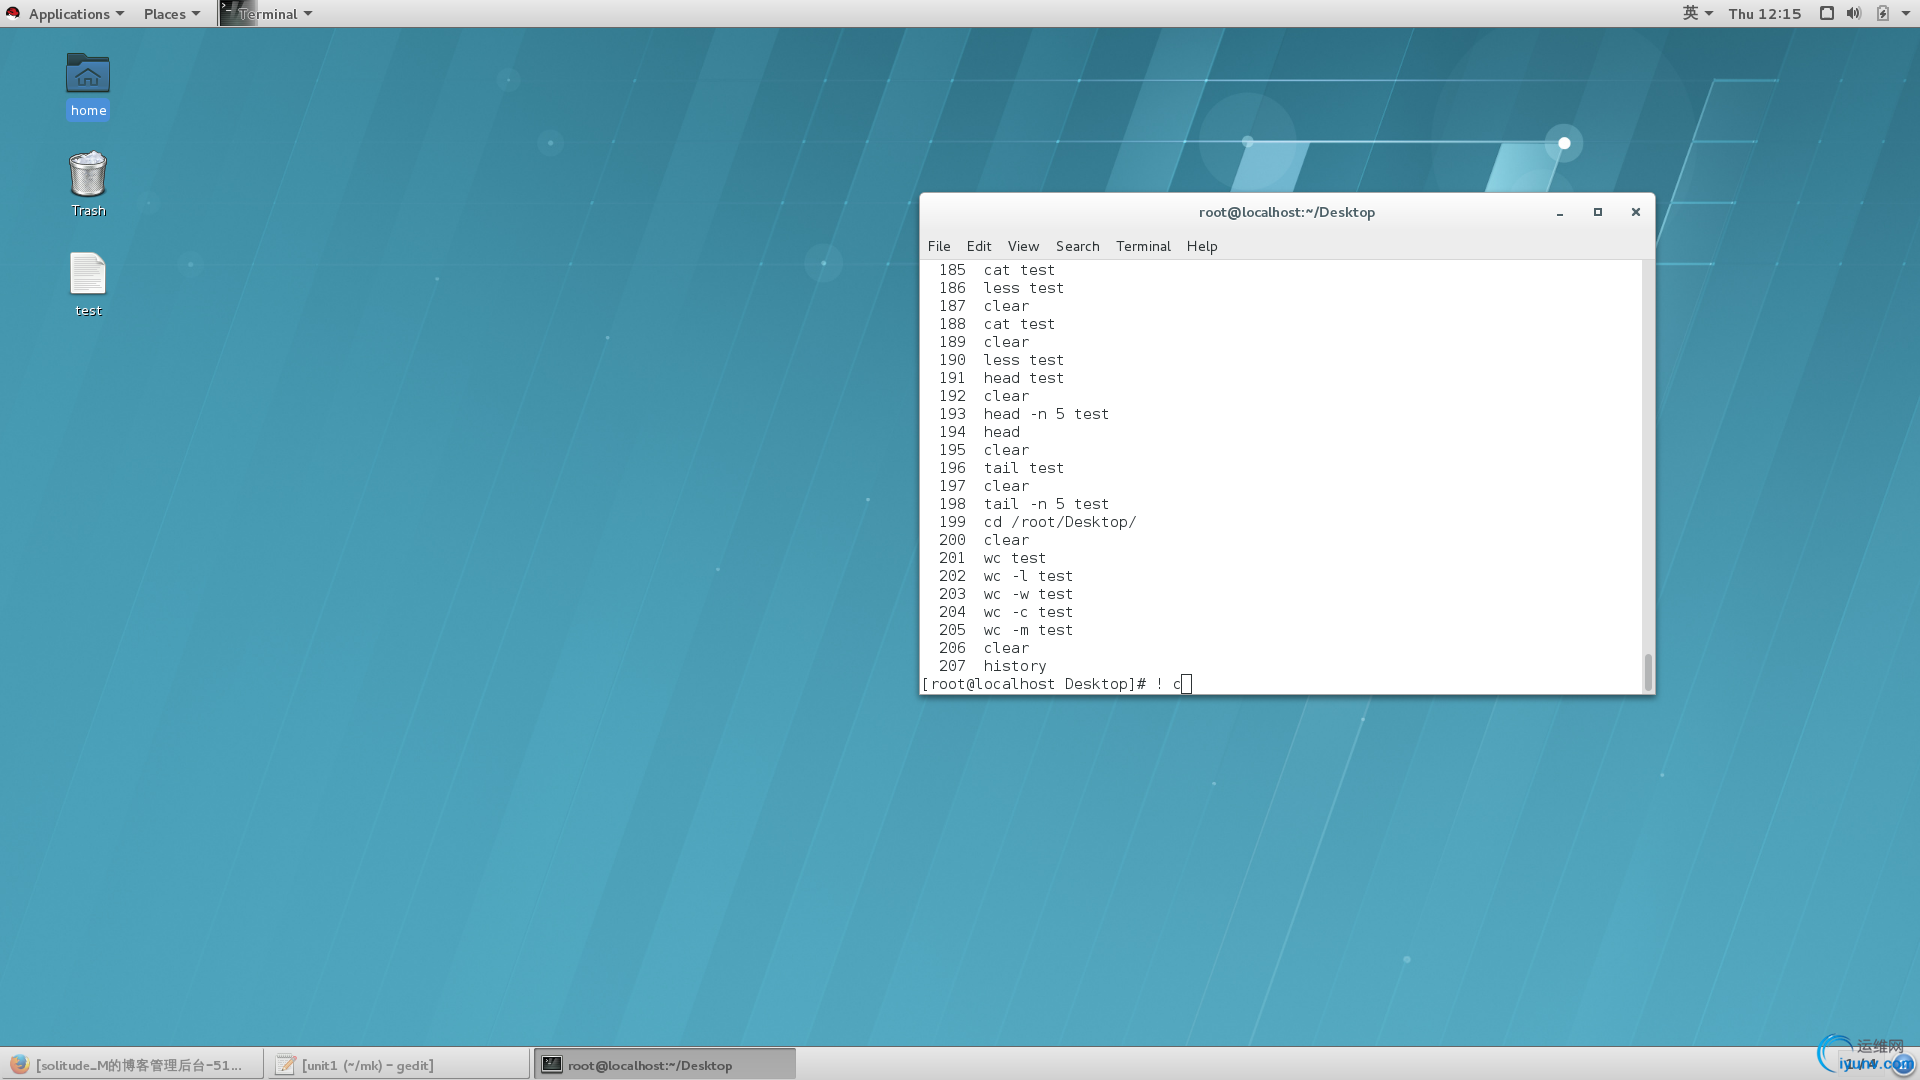Click history line 200 'clear'
This screenshot has width=1920, height=1080.
click(x=1006, y=540)
